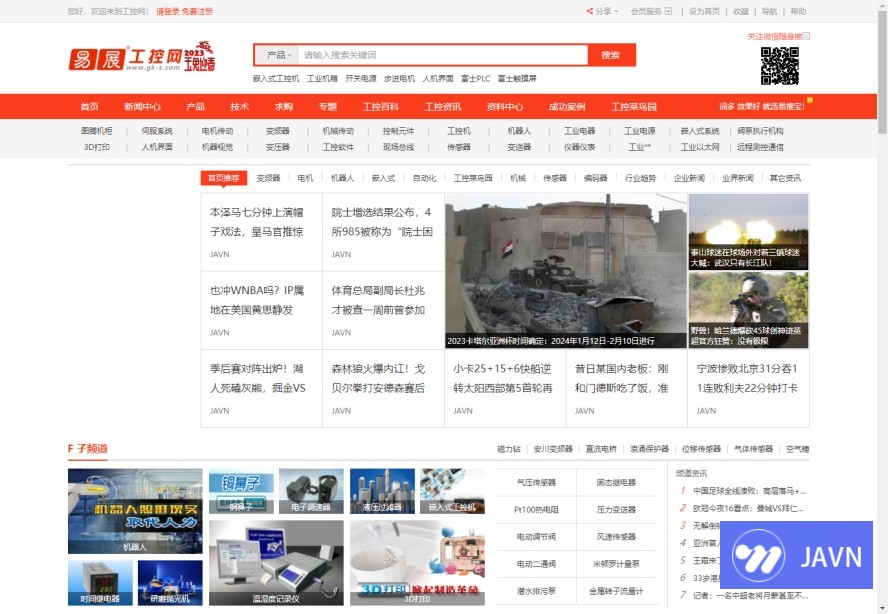Select the 变频器 news tab
The width and height of the screenshot is (888, 614).
pyautogui.click(x=268, y=178)
